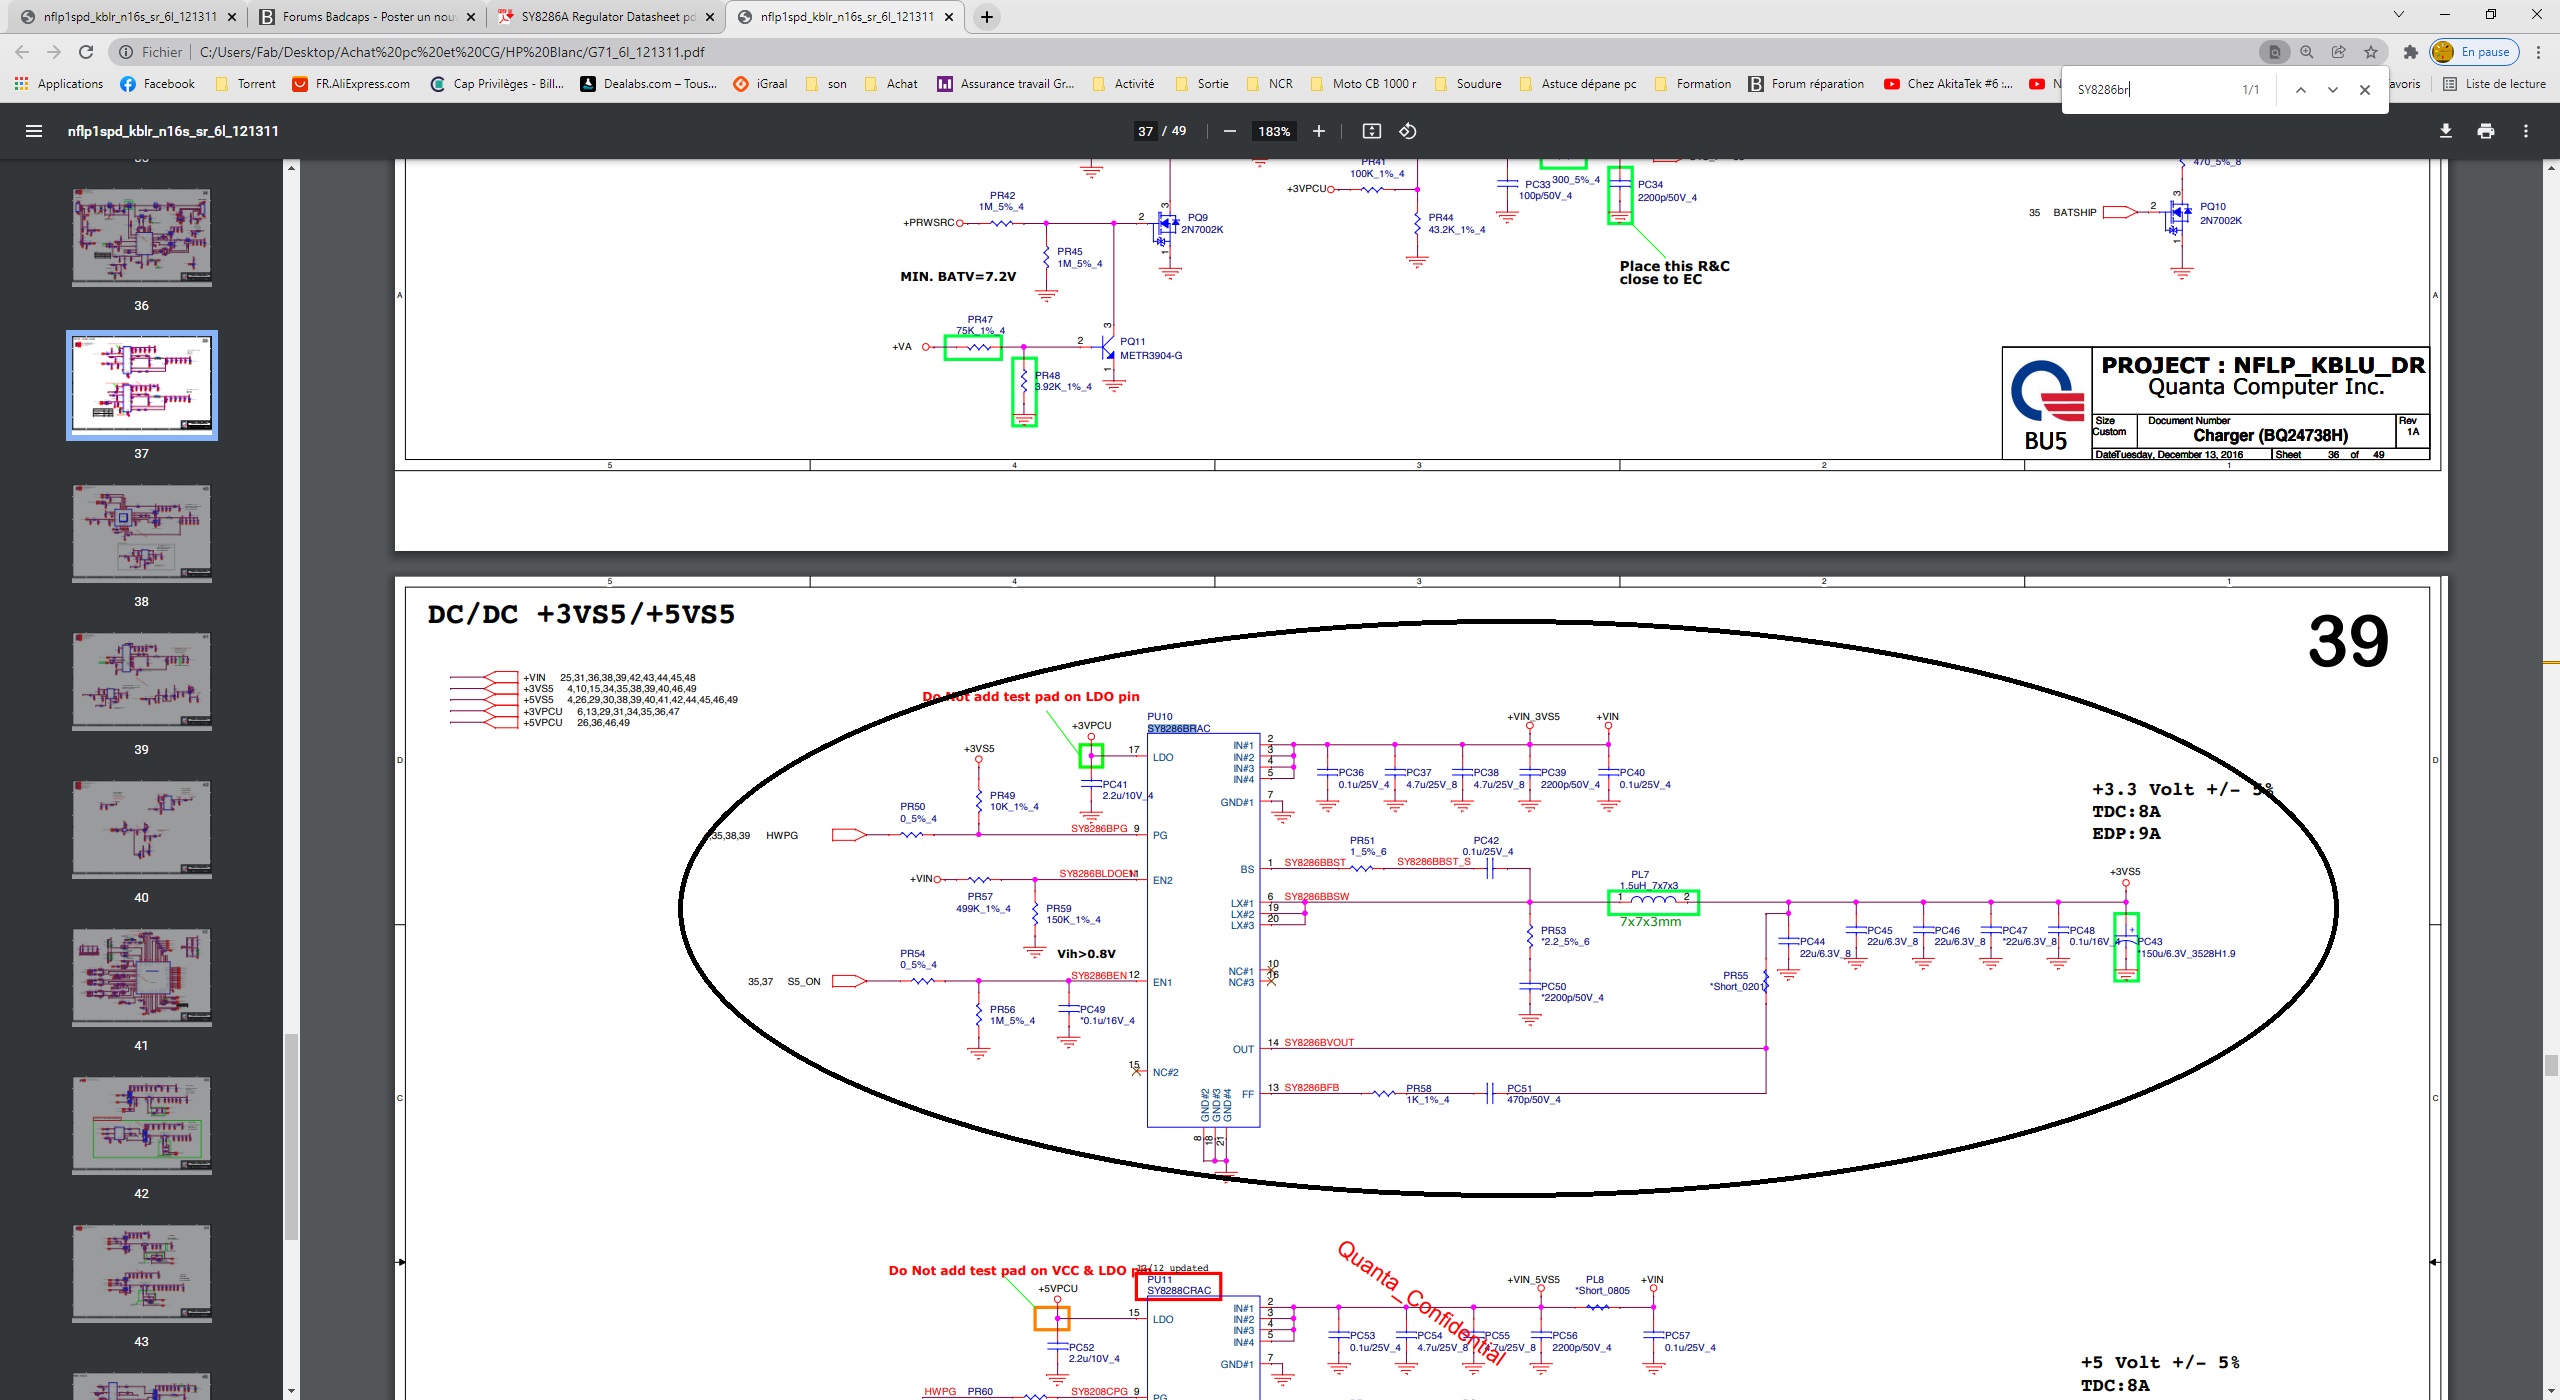Image resolution: width=2560 pixels, height=1400 pixels.
Task: Open the Forum réparation bookmark
Action: click(1806, 84)
